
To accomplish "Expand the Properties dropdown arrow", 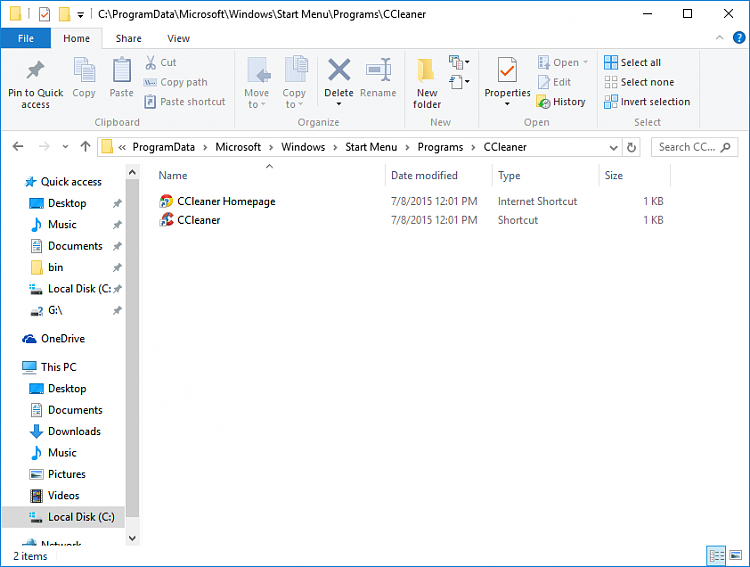I will tap(507, 104).
